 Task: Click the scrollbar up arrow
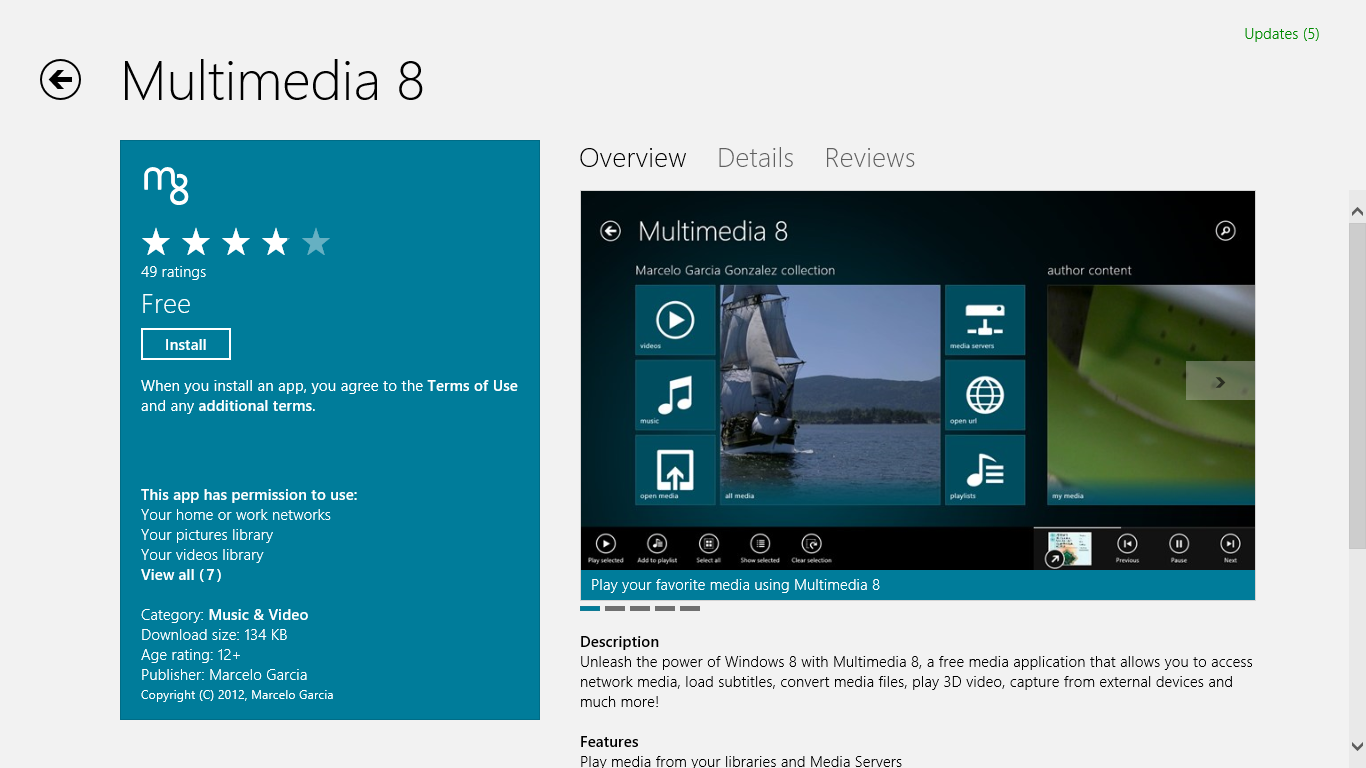[x=1357, y=212]
